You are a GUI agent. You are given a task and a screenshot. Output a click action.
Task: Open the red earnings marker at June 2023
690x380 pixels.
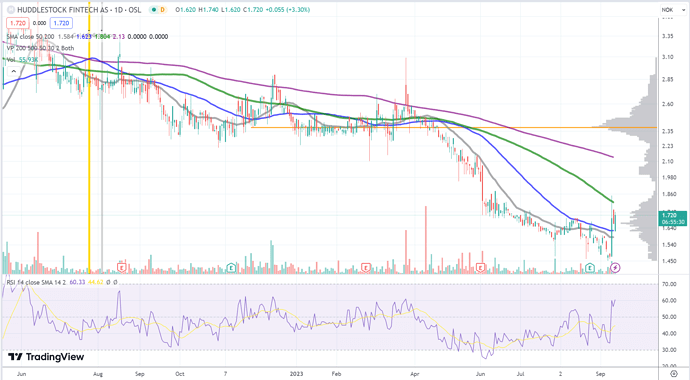(481, 267)
